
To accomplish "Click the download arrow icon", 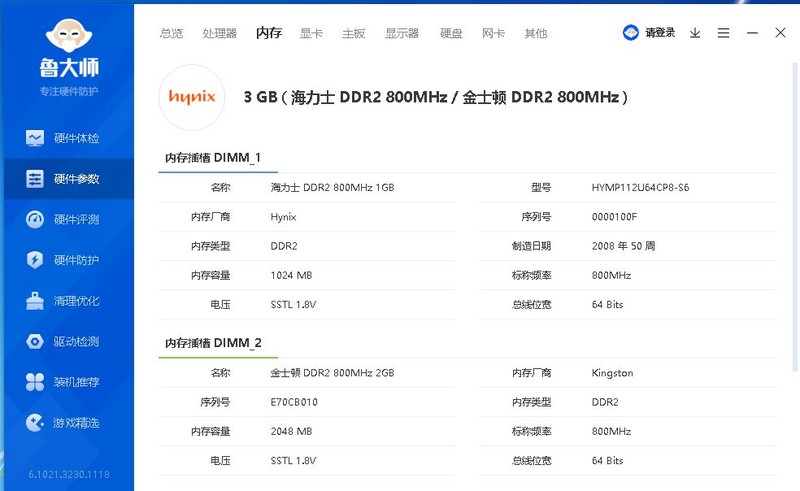I will (x=695, y=33).
